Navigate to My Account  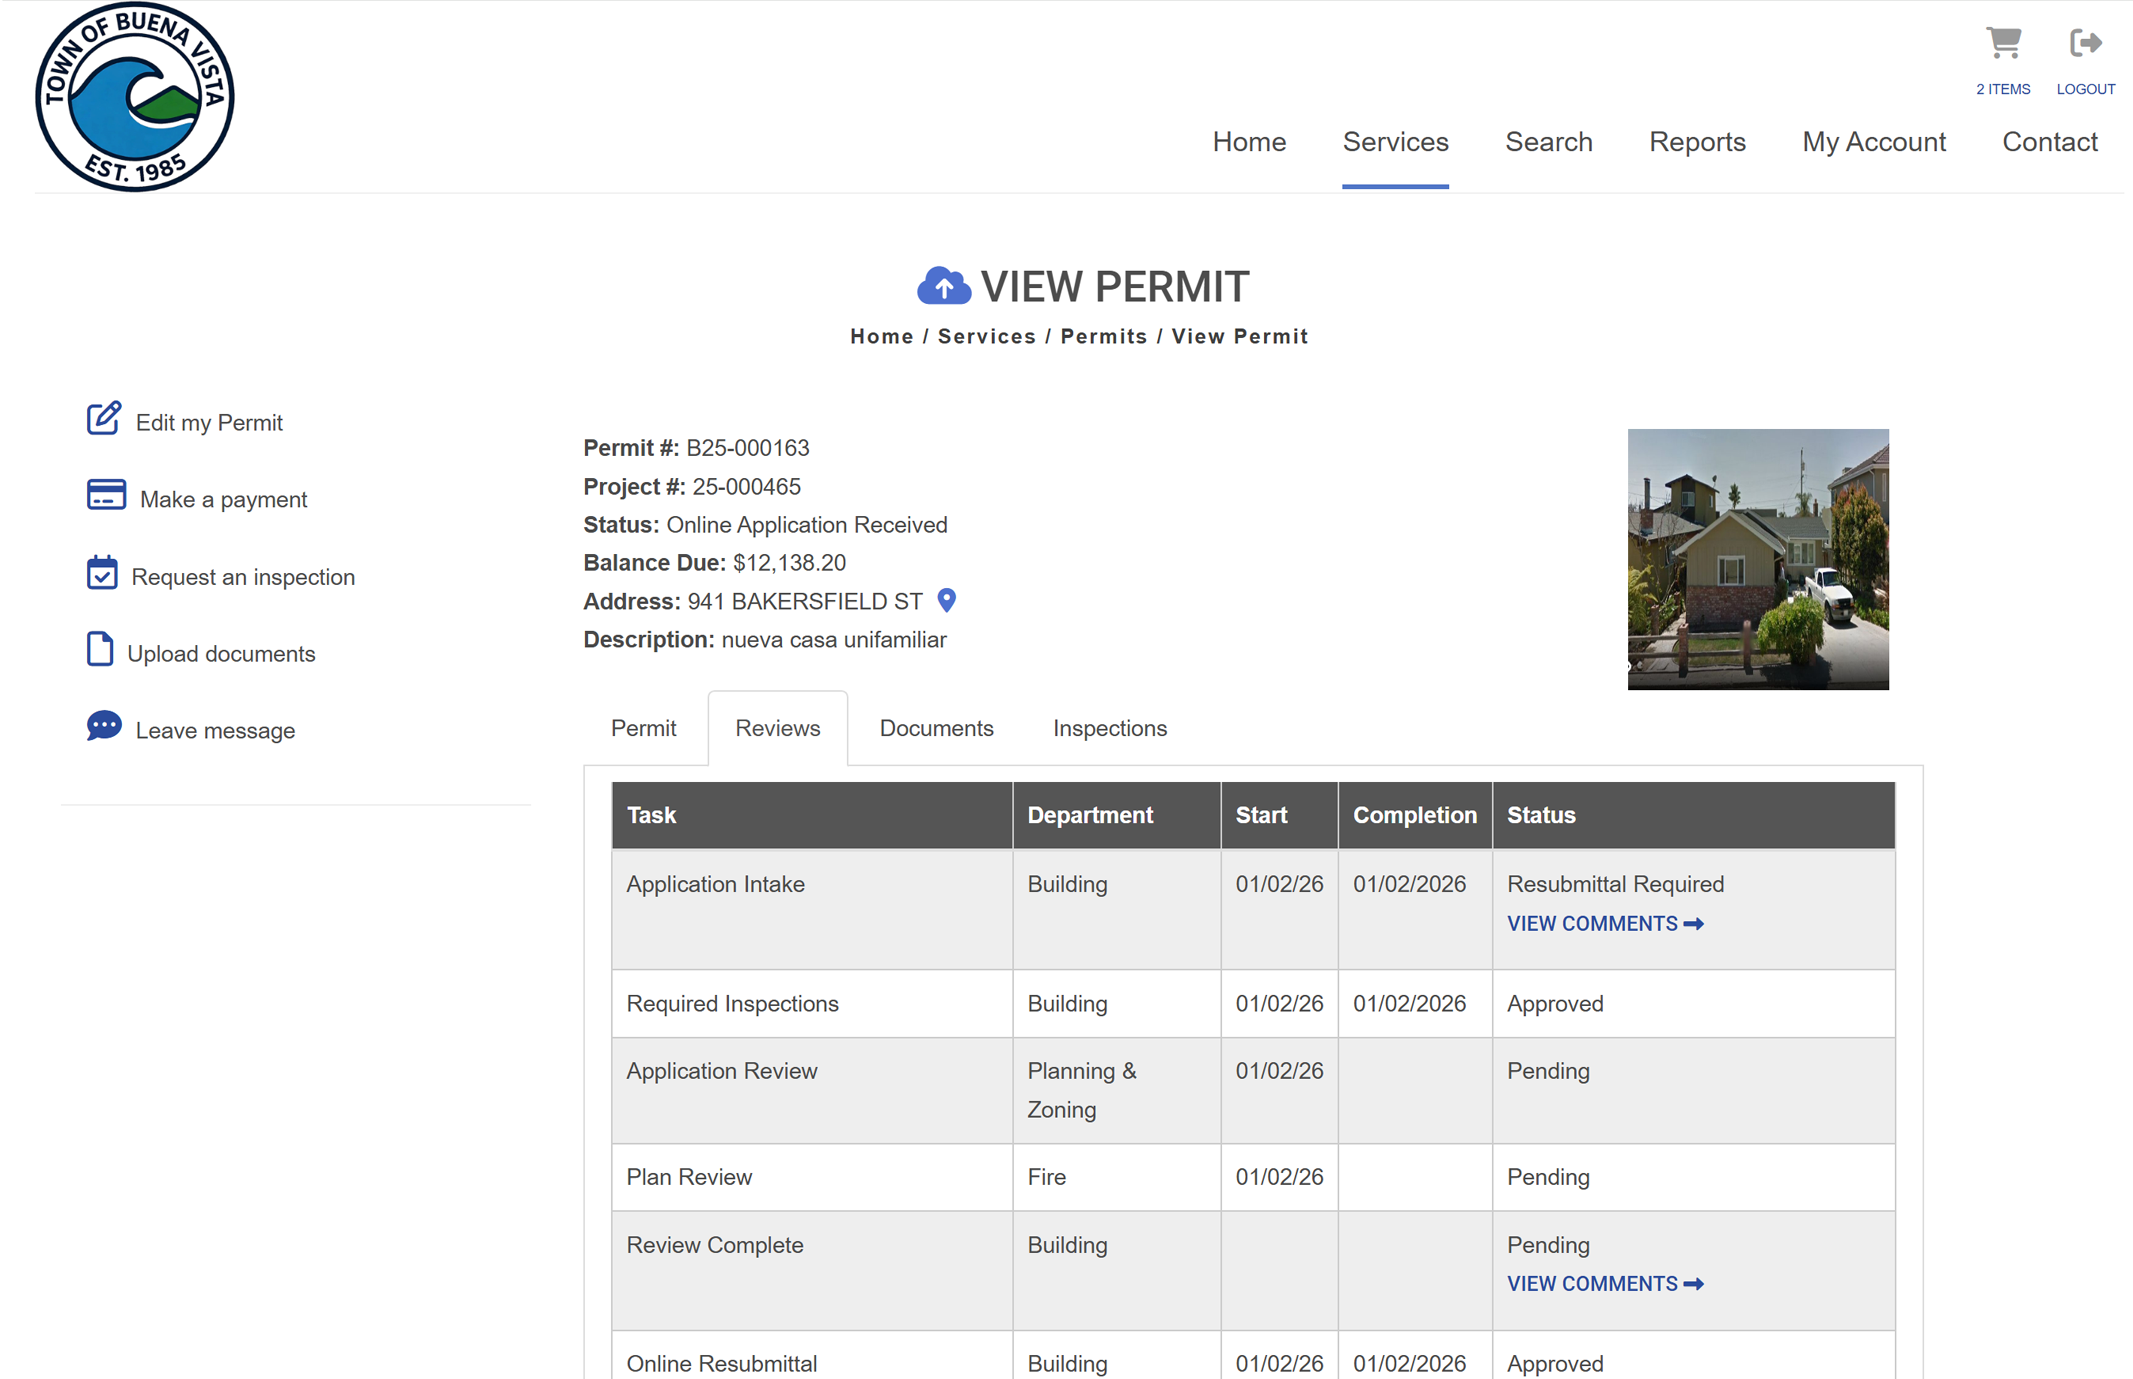[1873, 142]
